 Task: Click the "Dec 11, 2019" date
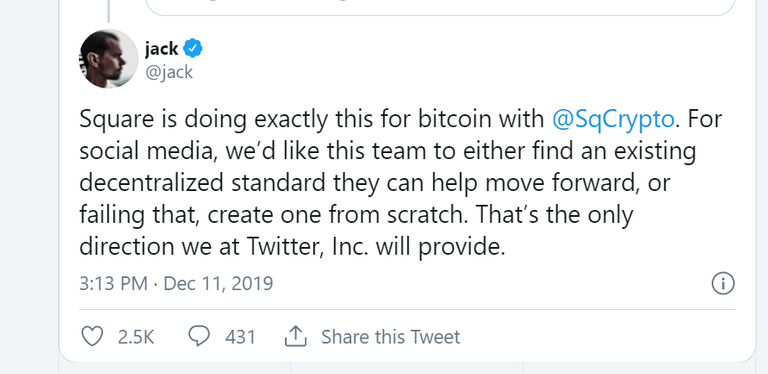(218, 283)
